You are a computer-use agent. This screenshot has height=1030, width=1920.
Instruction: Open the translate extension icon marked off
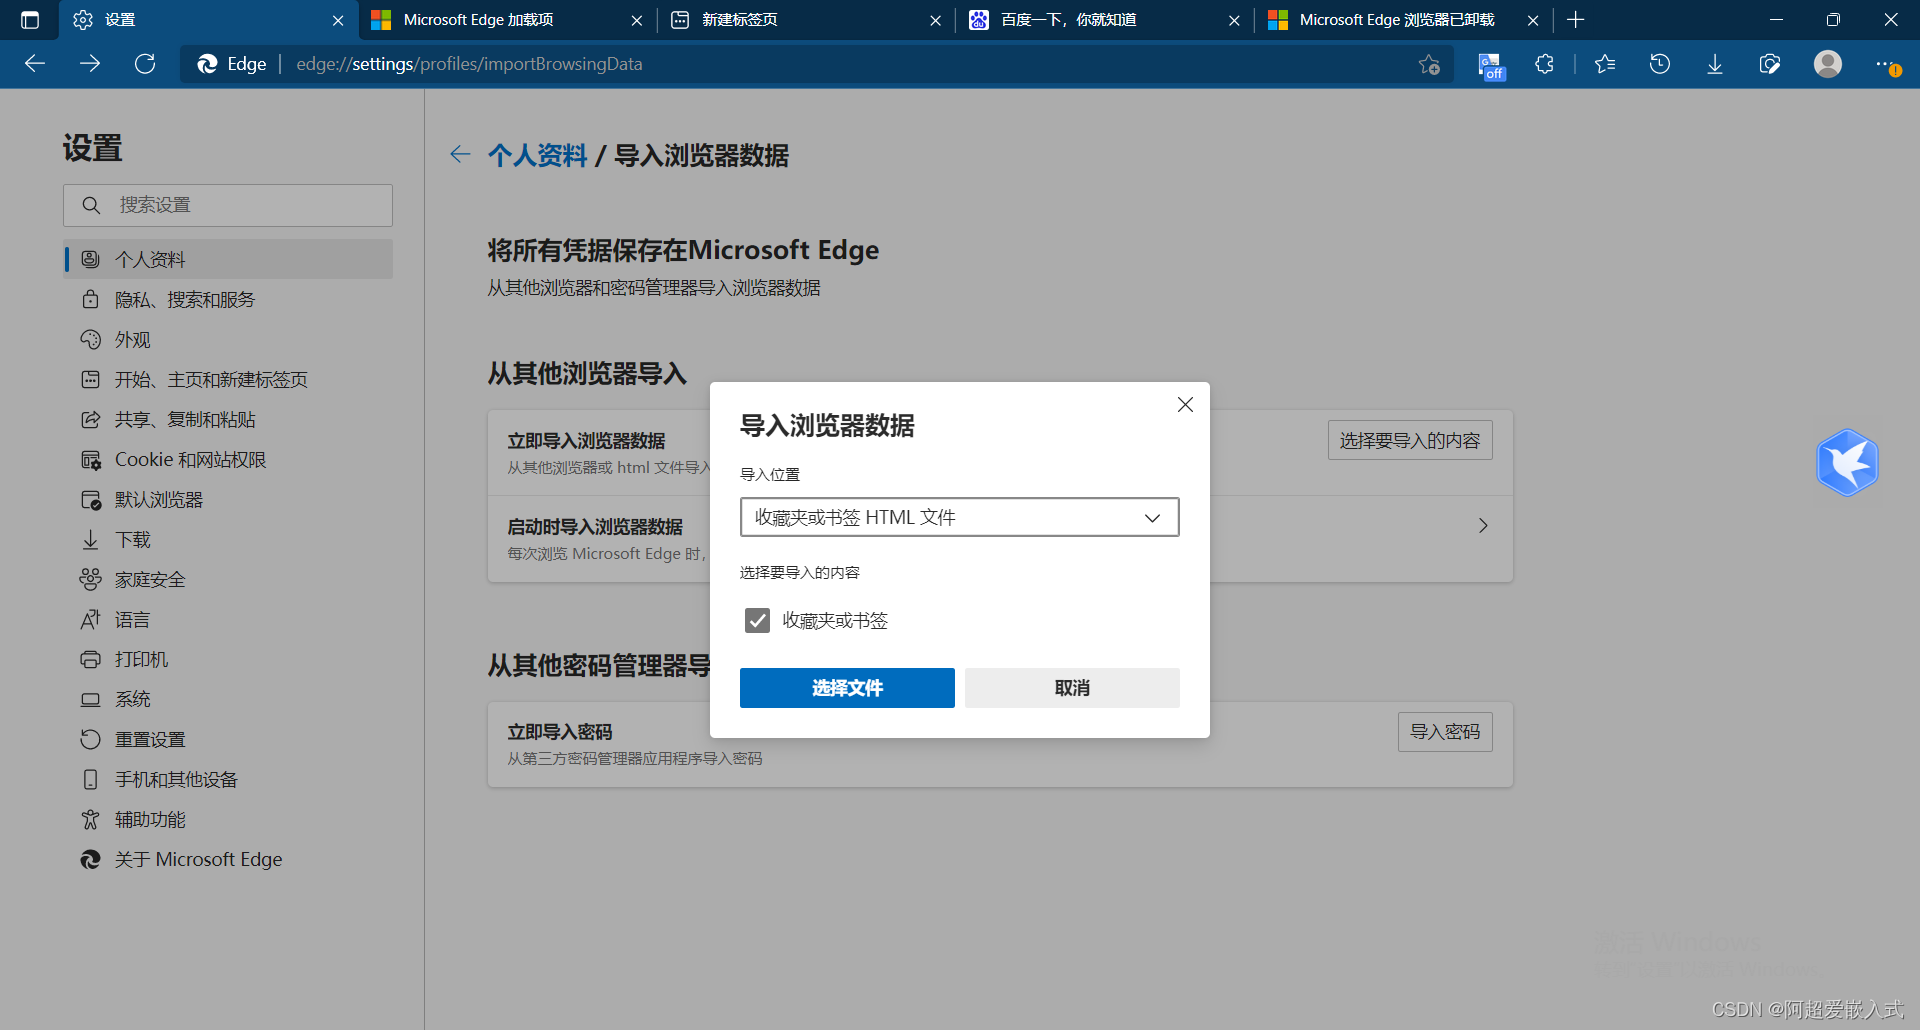coord(1491,65)
